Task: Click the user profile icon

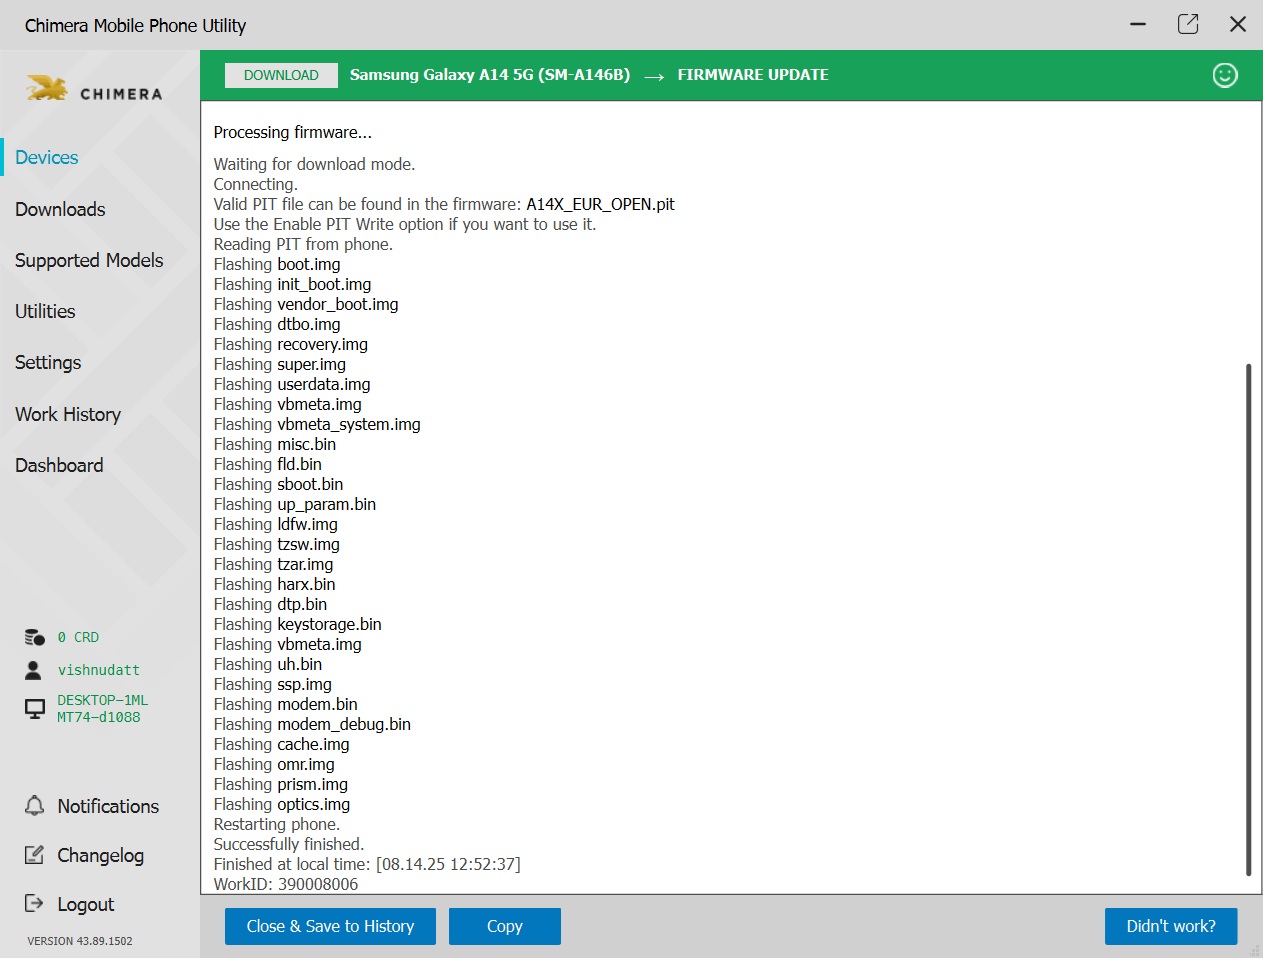Action: click(x=34, y=670)
